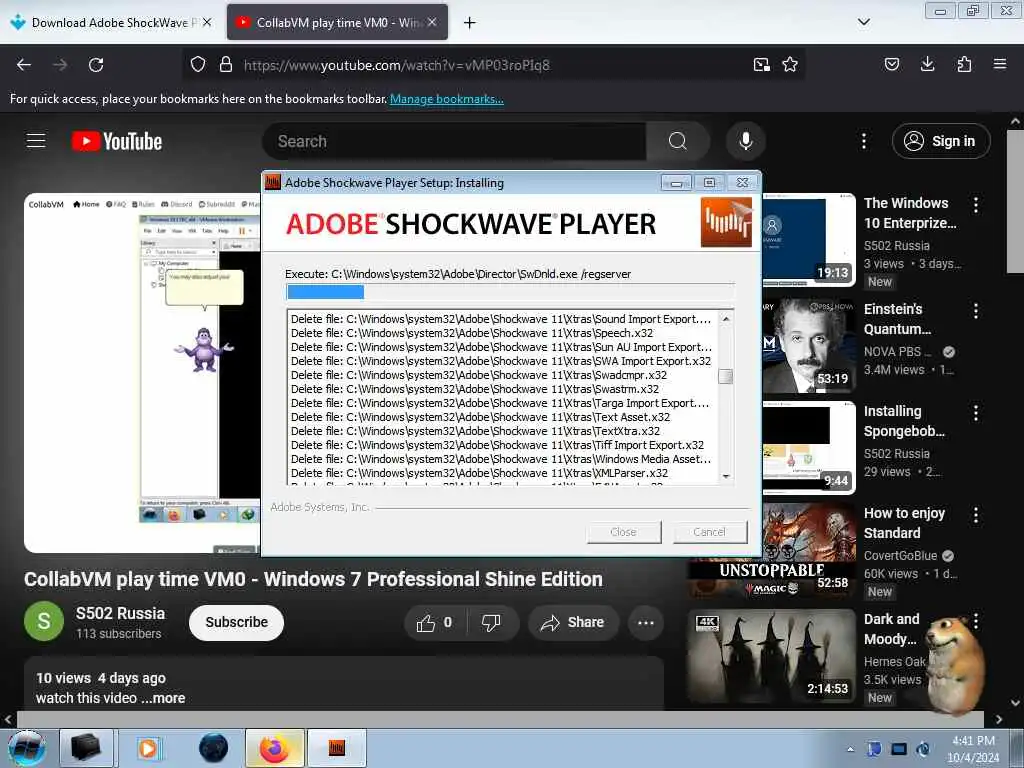1024x768 pixels.
Task: Go back with the browser back arrow
Action: 24,65
